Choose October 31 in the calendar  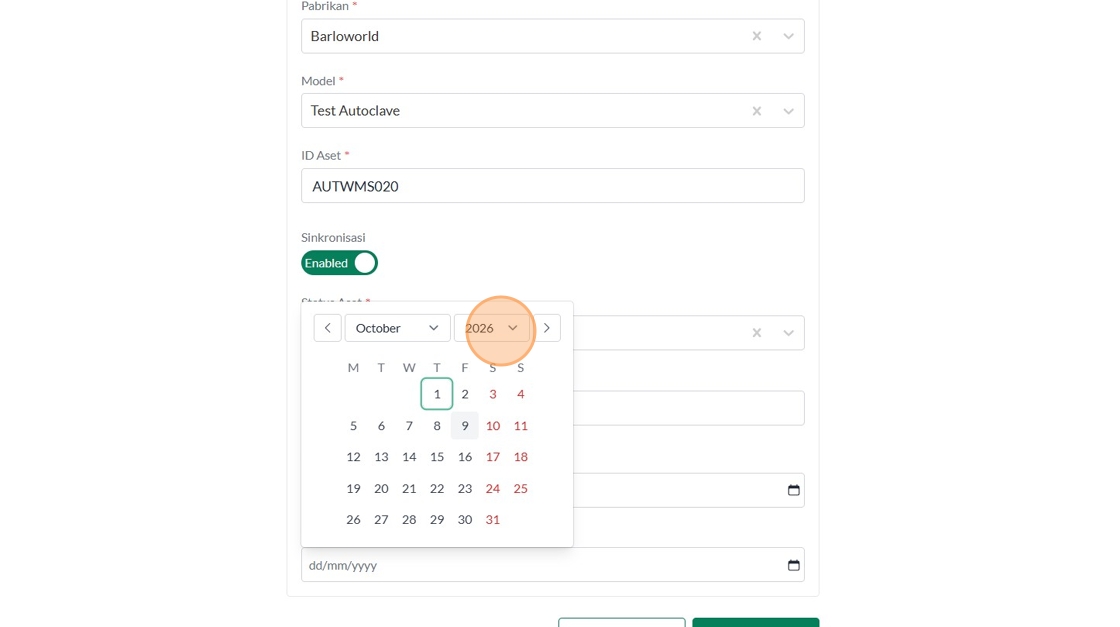tap(493, 520)
